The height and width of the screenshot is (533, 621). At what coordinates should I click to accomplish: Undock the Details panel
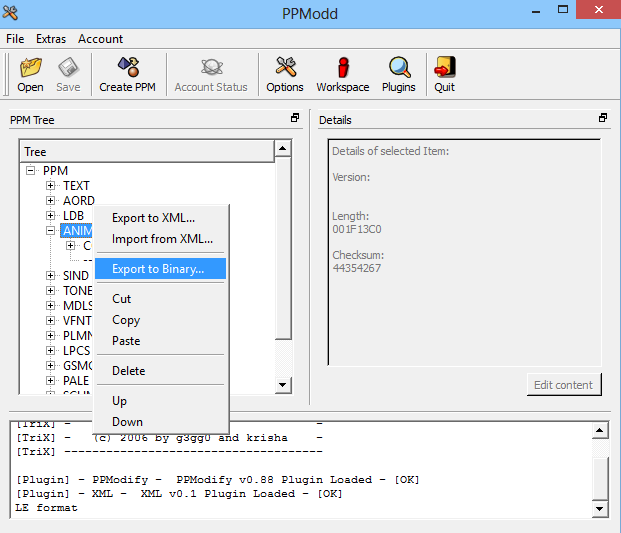point(603,118)
